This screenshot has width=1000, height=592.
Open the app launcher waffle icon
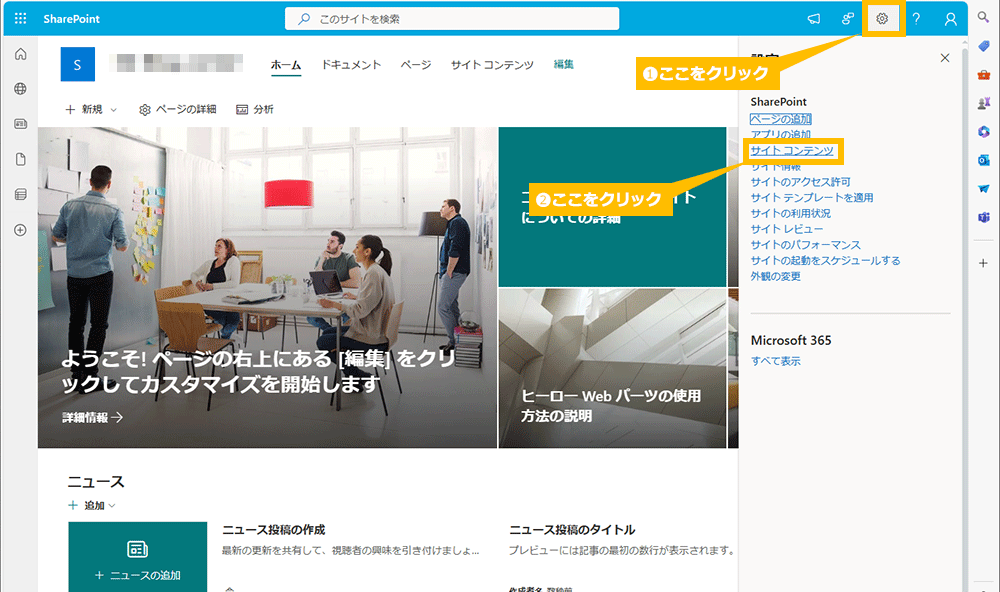(x=20, y=19)
